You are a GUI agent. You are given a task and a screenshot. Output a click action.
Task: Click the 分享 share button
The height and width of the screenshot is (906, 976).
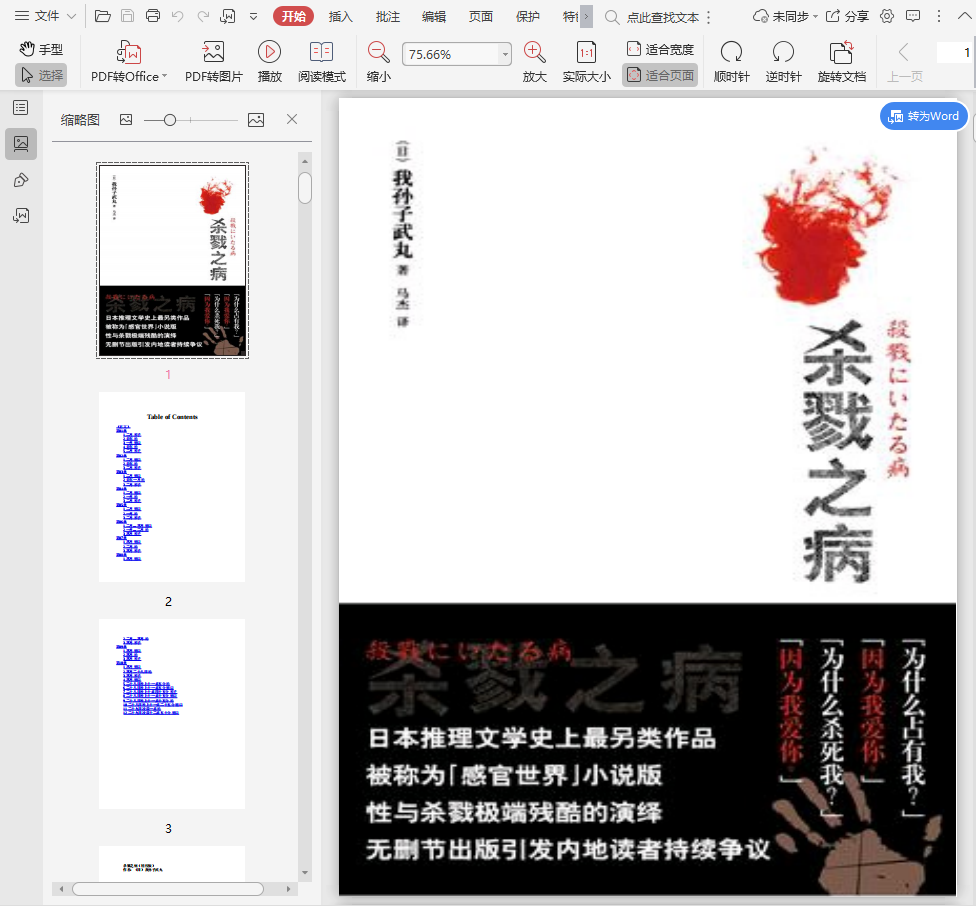848,16
